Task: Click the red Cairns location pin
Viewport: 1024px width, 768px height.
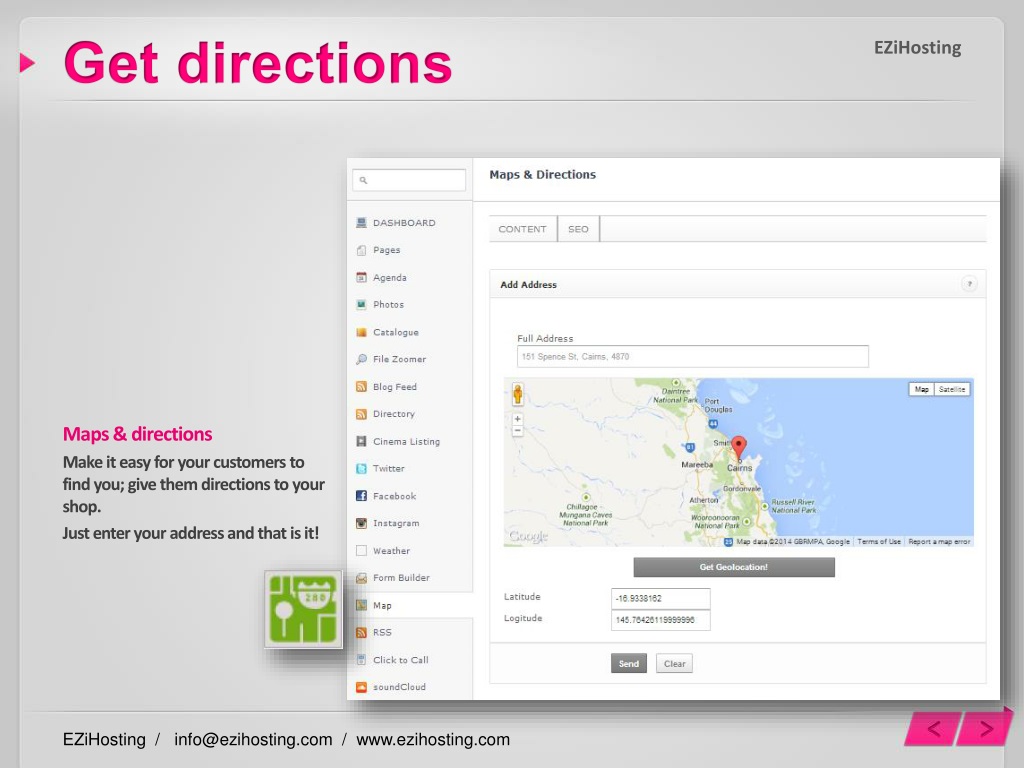Action: click(x=739, y=448)
